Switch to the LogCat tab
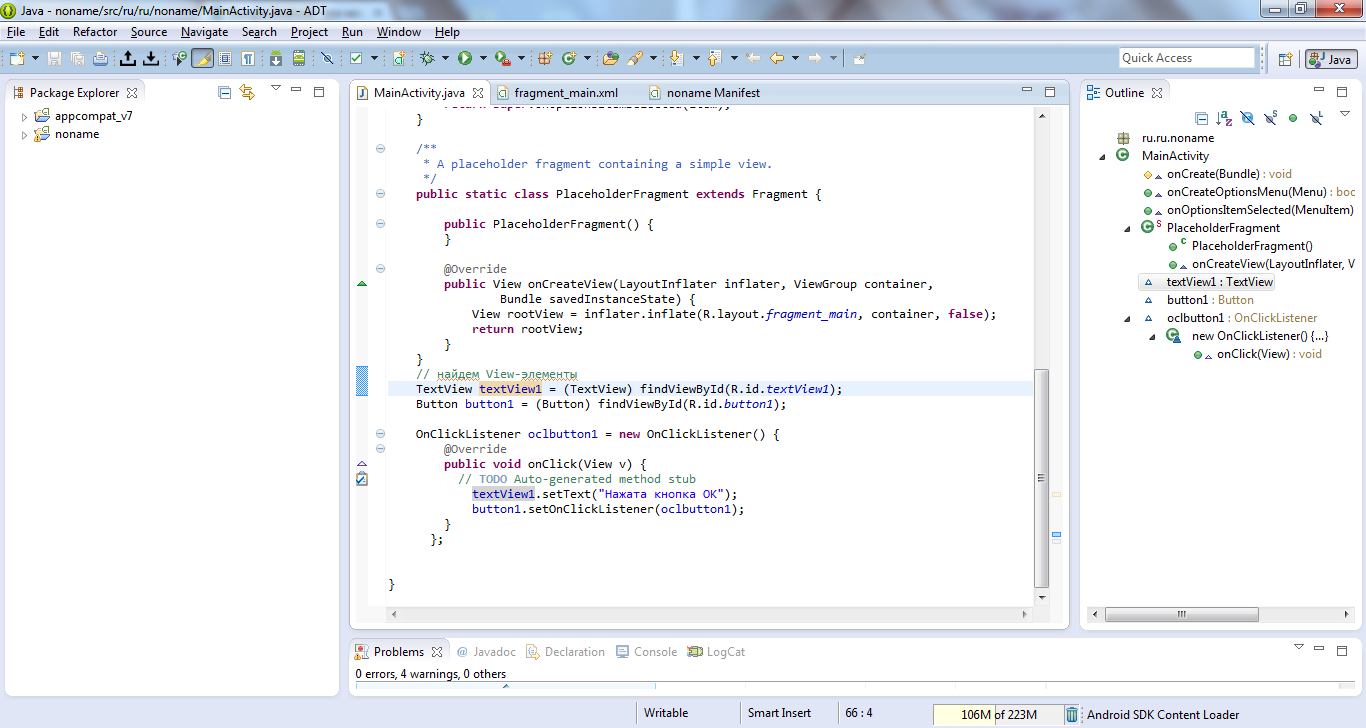Screen dimensions: 1366x728 click(716, 652)
